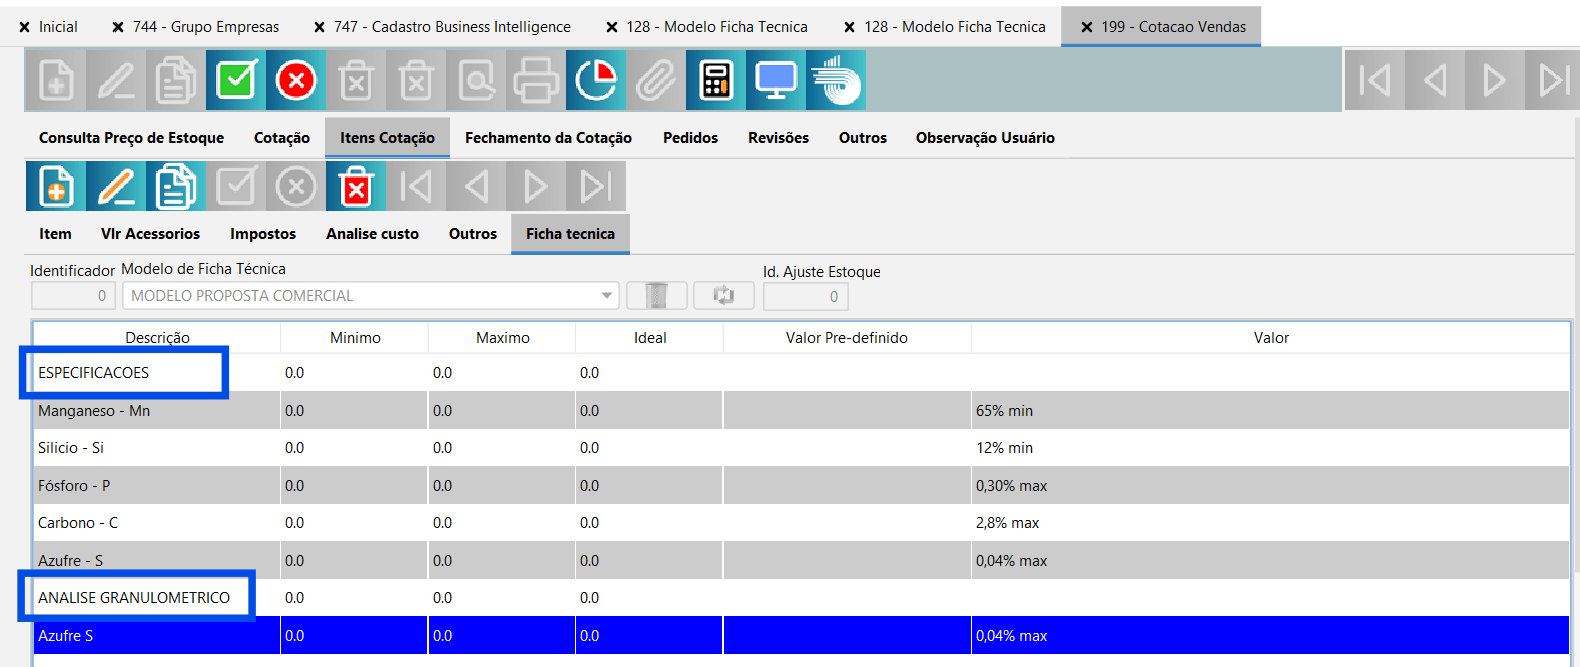The image size is (1580, 667).
Task: Click the Id. Ajuste Estoque field
Action: tap(805, 296)
